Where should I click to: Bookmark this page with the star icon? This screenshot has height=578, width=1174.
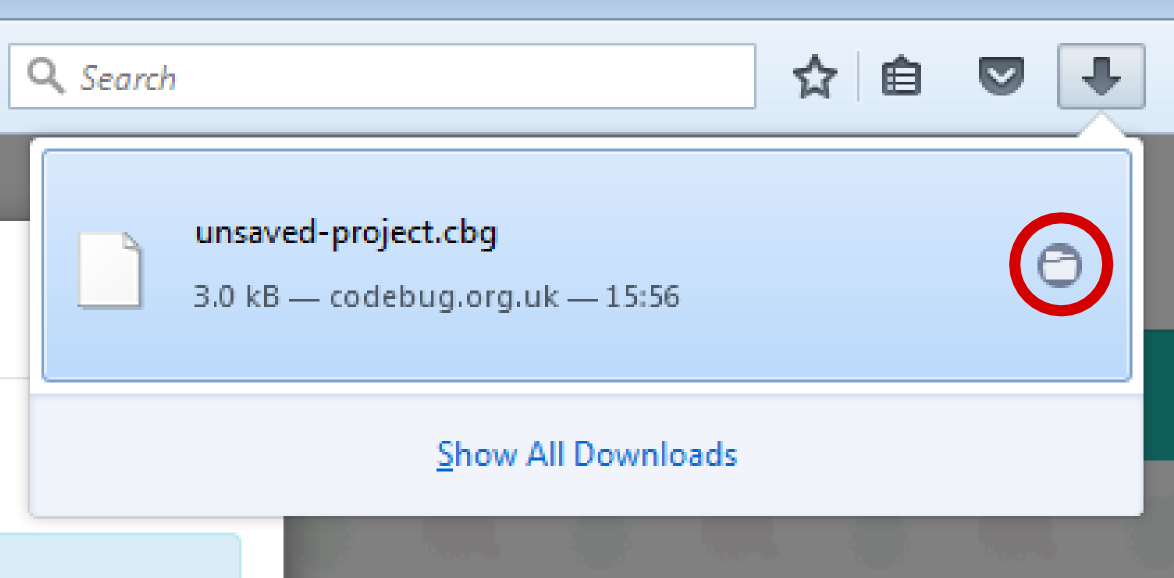pos(815,78)
